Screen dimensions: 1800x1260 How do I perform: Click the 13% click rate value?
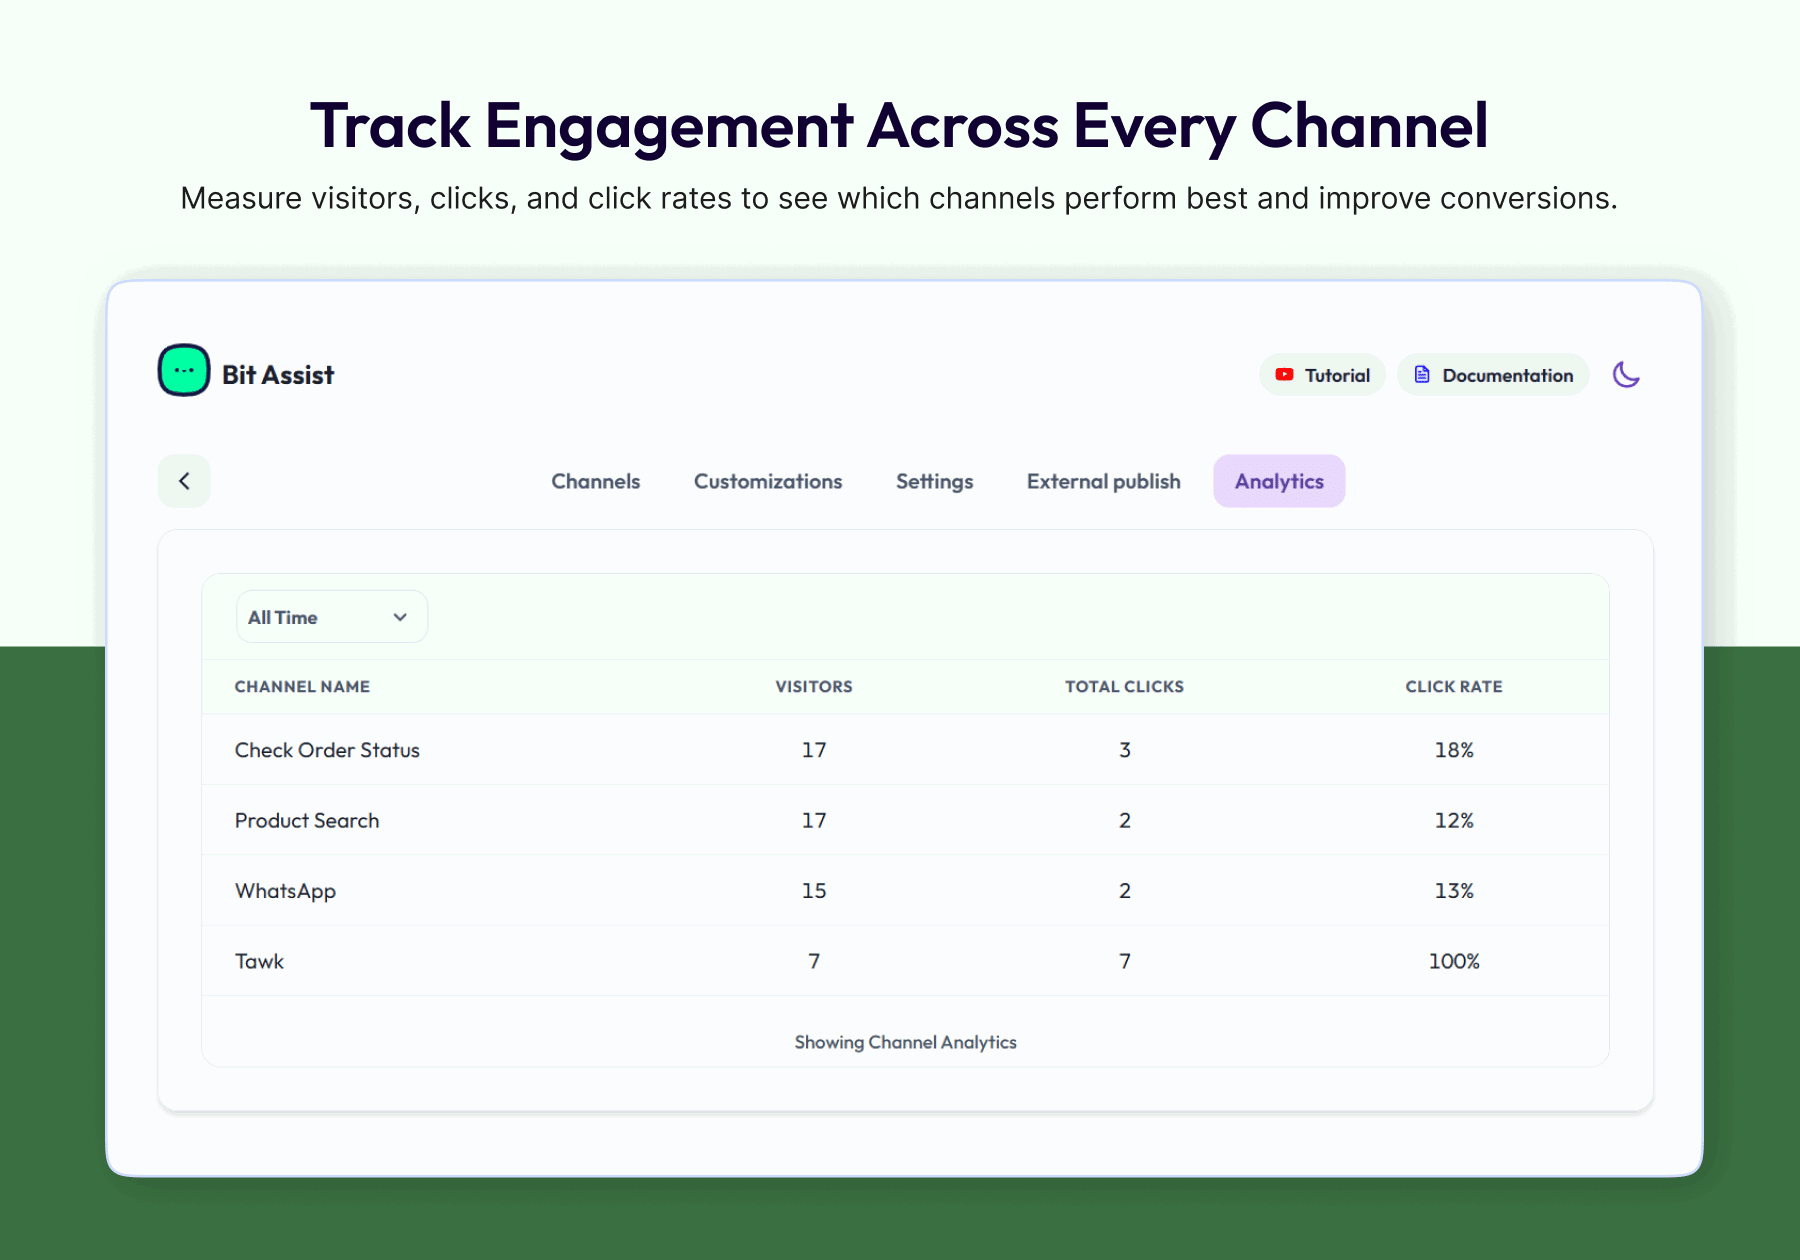point(1454,891)
